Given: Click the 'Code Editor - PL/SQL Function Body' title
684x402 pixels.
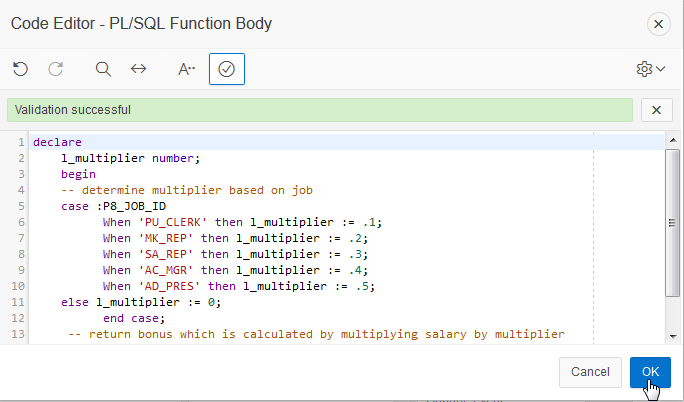Looking at the screenshot, I should [x=141, y=24].
